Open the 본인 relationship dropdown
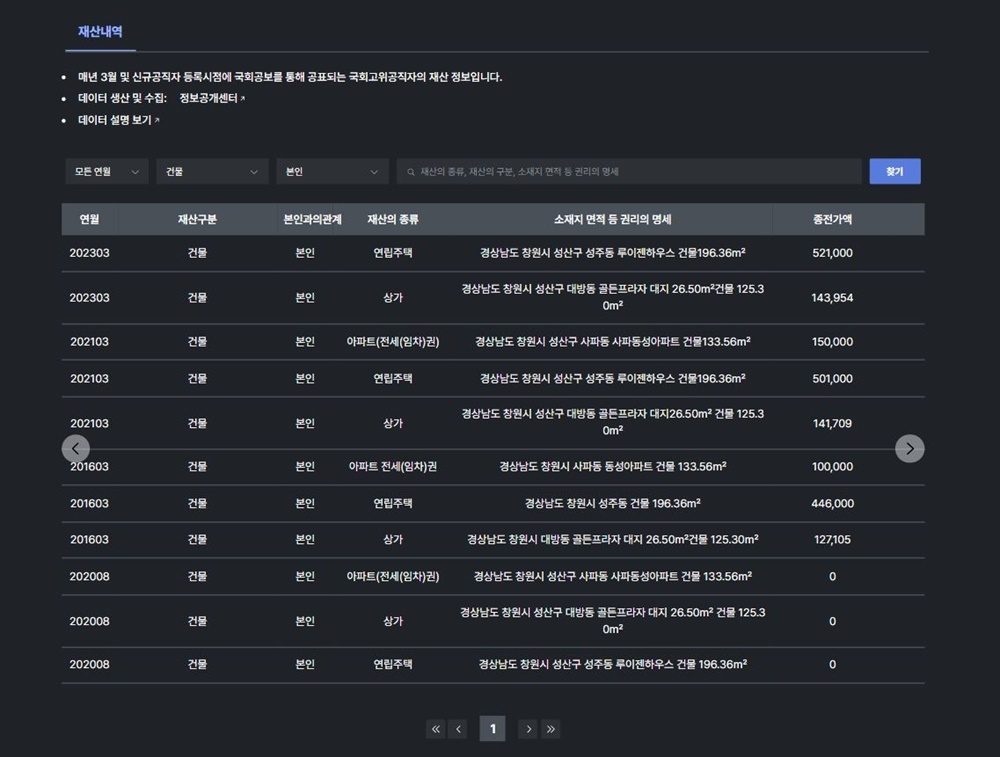The image size is (1000, 757). pos(332,172)
